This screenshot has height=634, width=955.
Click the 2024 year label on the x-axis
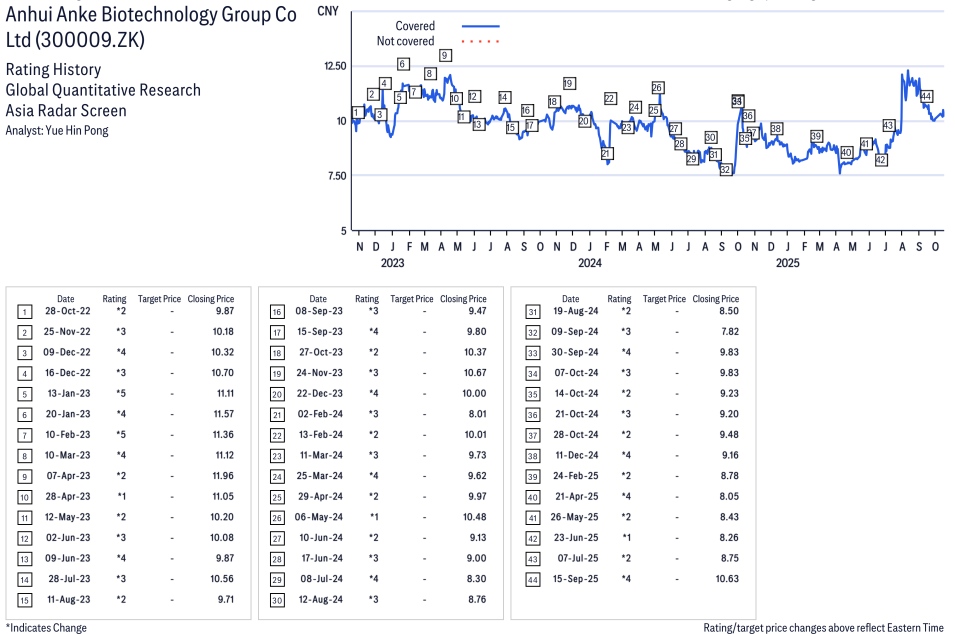(x=589, y=263)
